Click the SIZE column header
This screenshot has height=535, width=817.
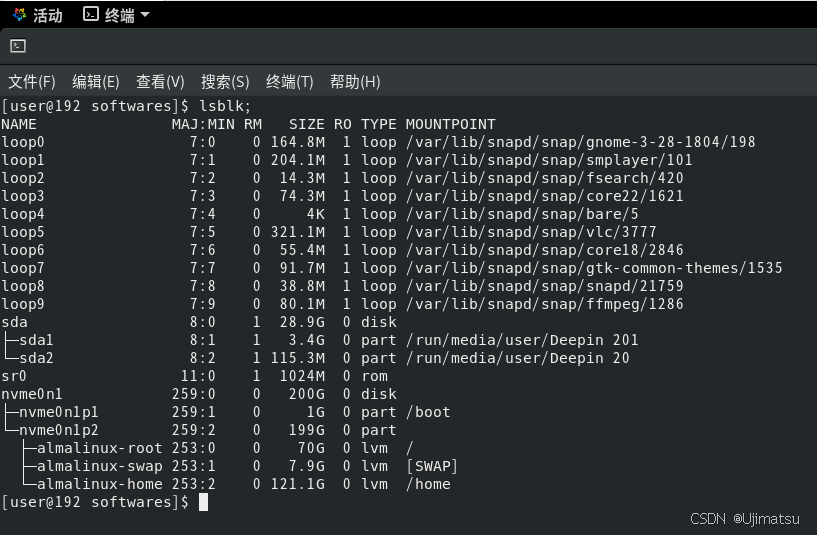point(307,125)
